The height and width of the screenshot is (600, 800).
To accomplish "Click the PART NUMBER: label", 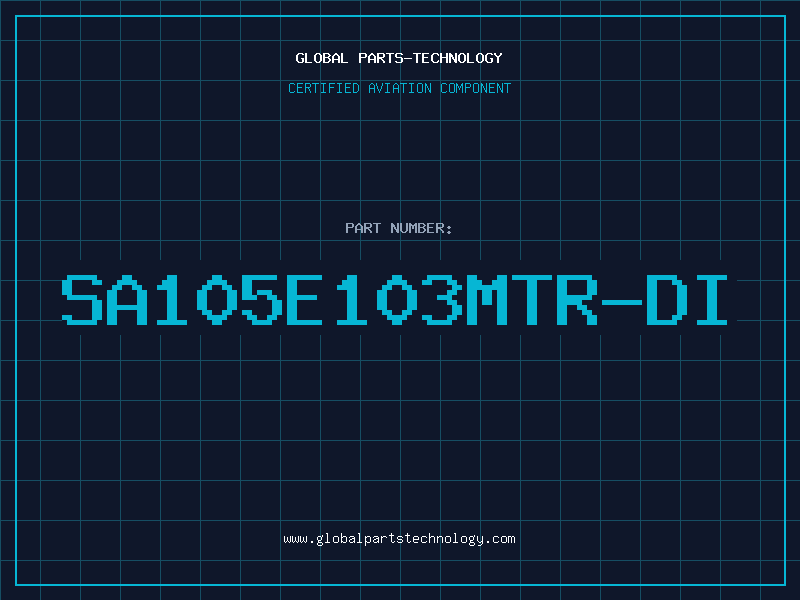I will 399,228.
